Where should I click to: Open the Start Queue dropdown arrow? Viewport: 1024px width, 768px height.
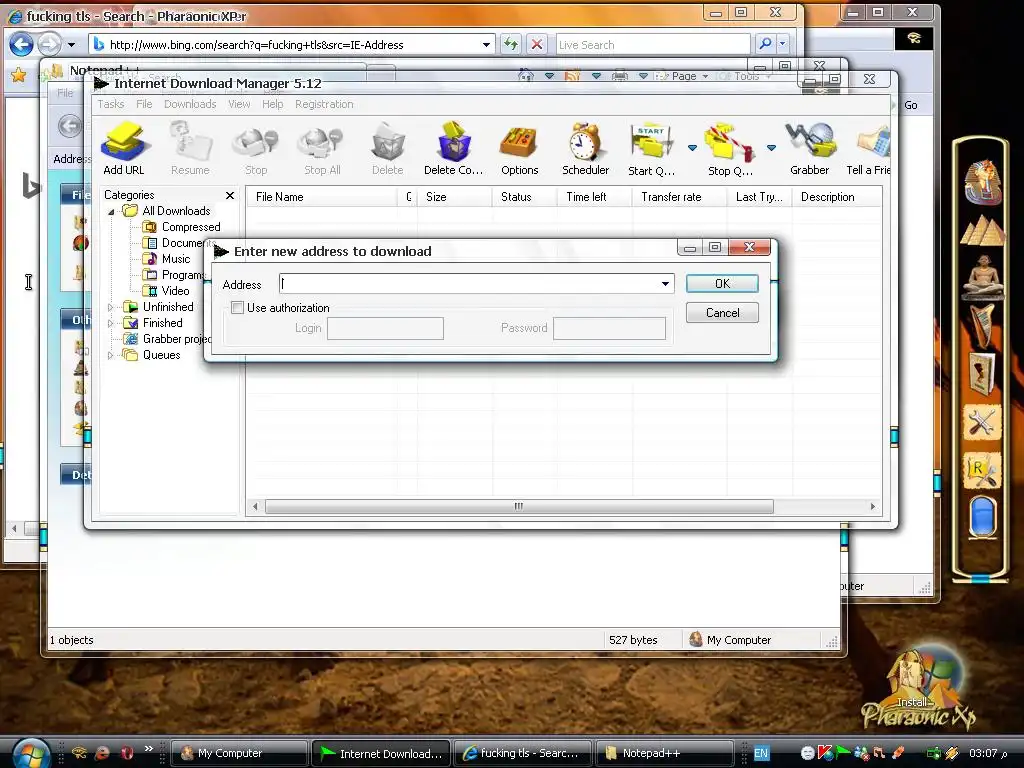click(692, 148)
